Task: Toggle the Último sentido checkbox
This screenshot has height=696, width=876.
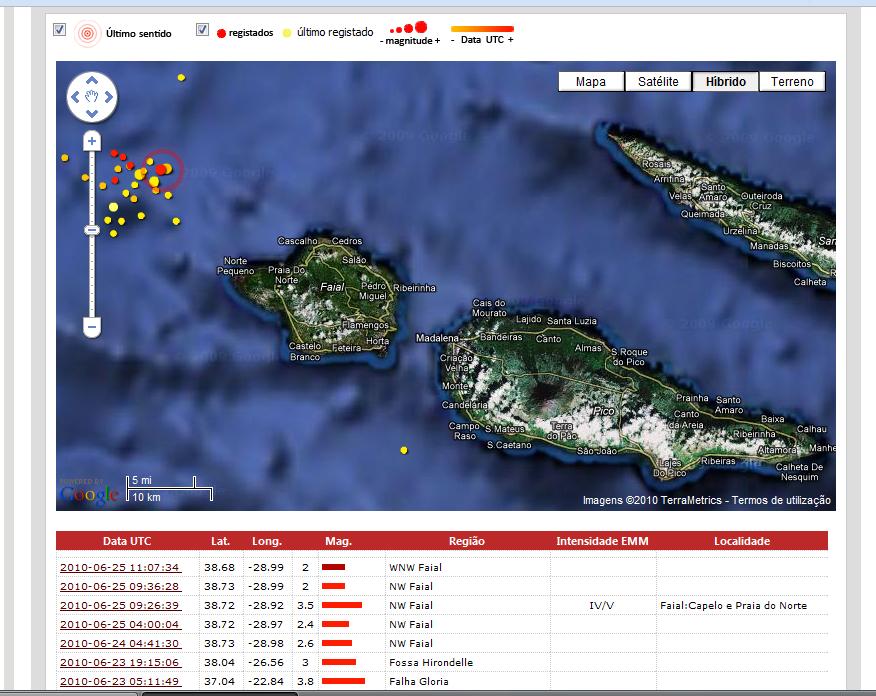Action: coord(59,30)
